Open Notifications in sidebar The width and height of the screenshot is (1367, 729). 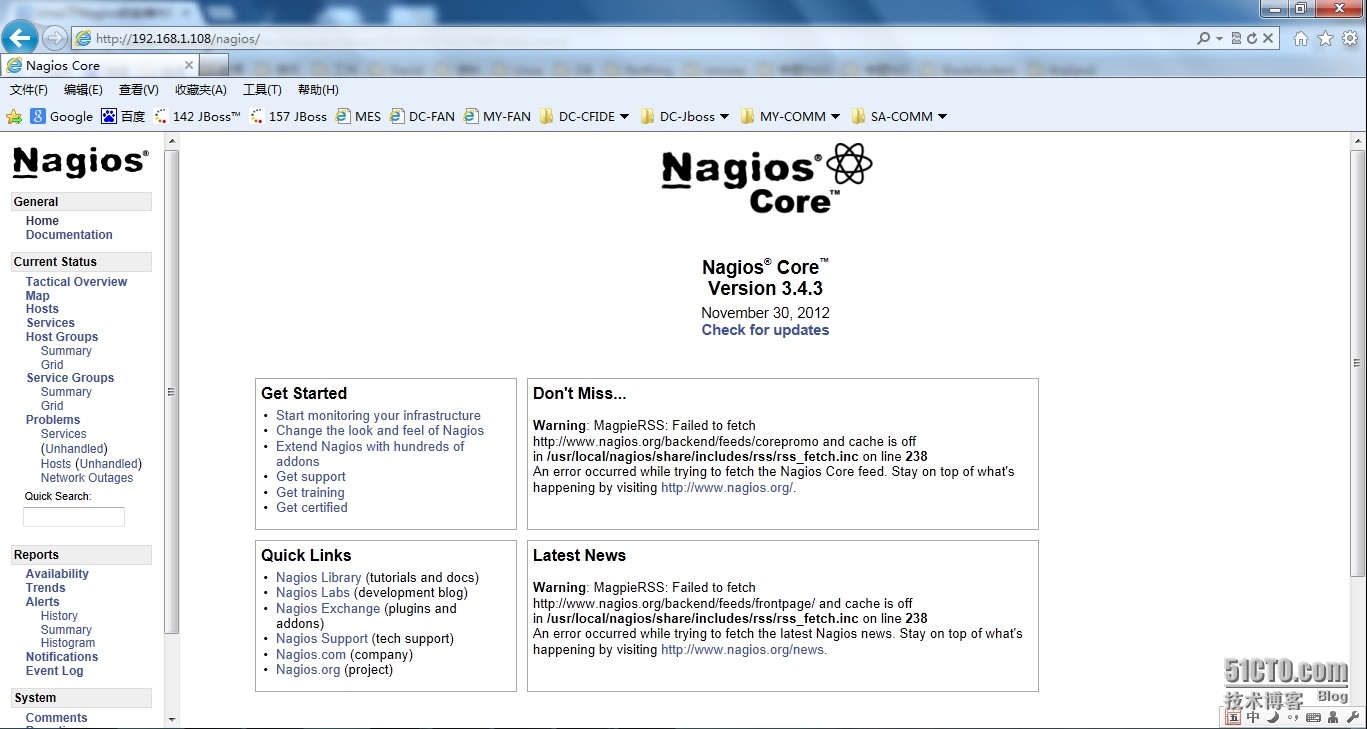point(62,657)
